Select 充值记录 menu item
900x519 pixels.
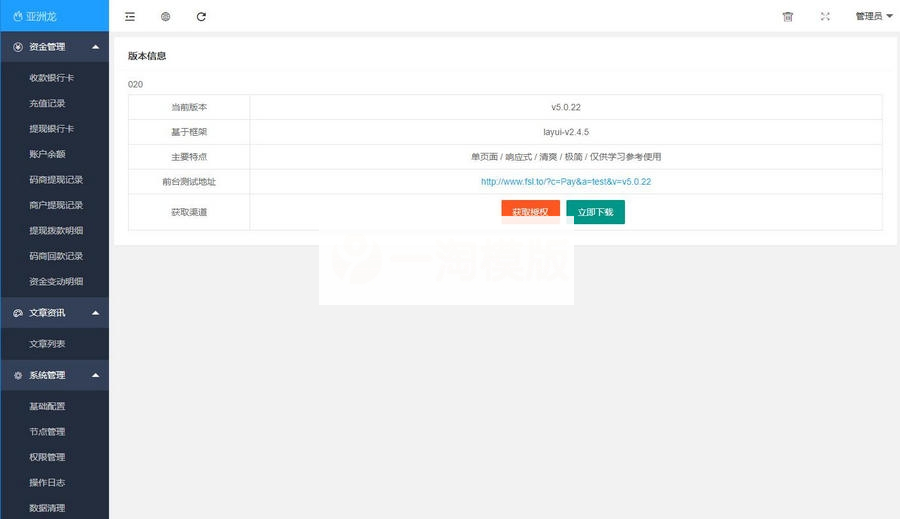47,103
